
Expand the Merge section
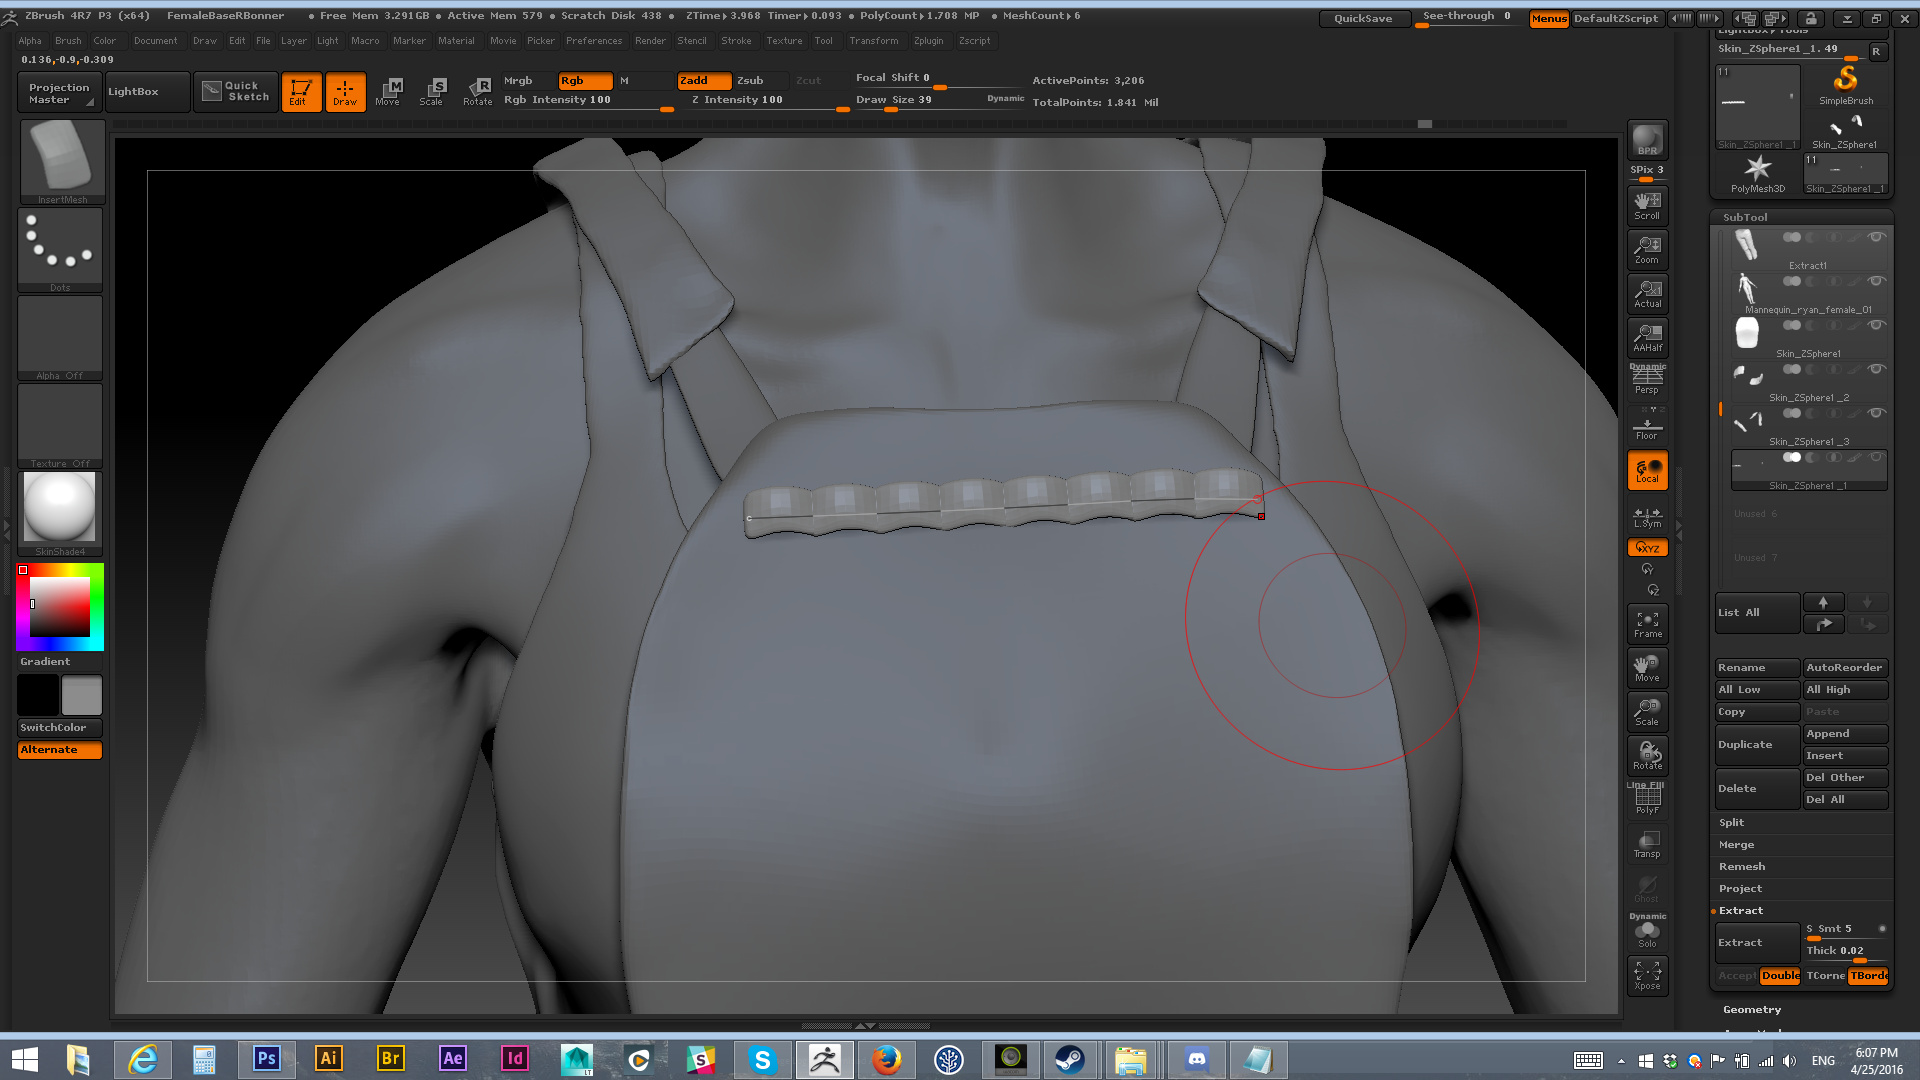[1737, 844]
